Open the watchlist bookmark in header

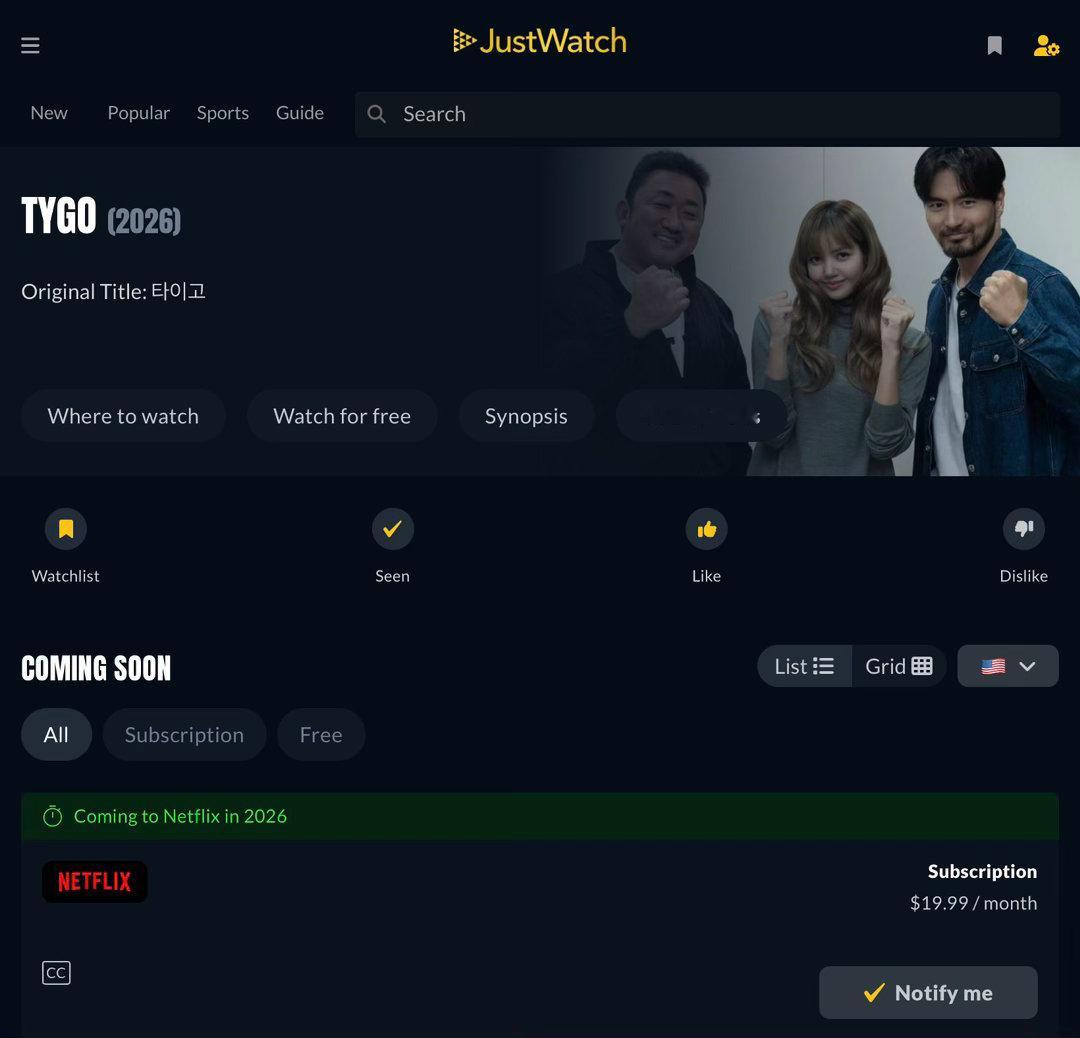pyautogui.click(x=994, y=45)
